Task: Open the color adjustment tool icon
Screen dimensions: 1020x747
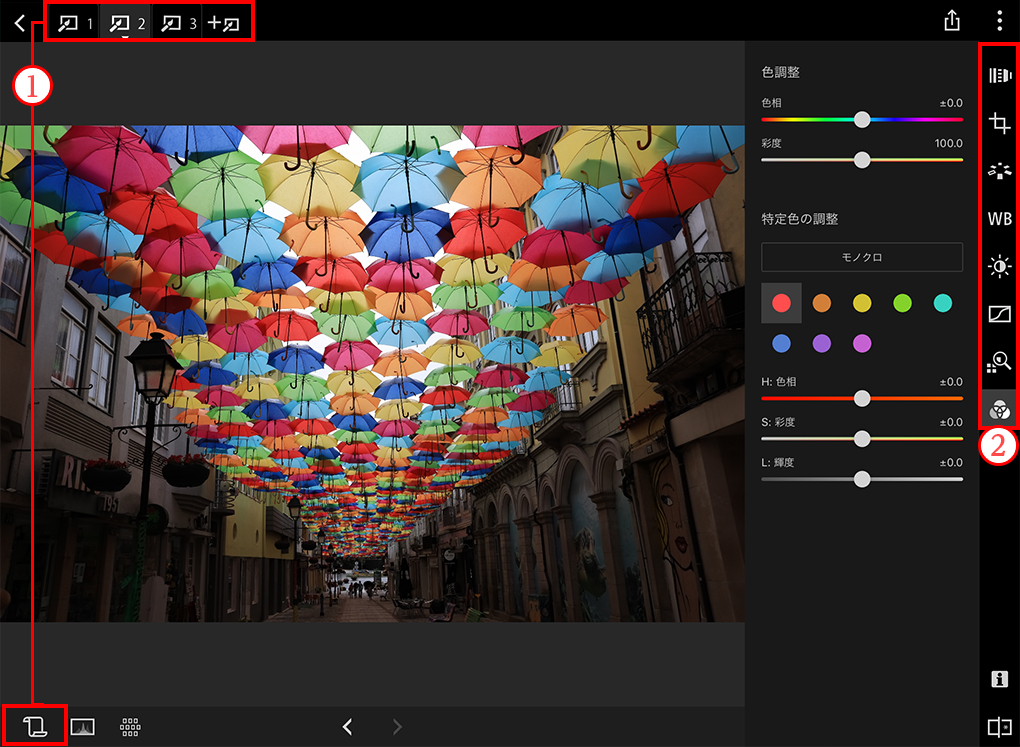Action: tap(999, 408)
